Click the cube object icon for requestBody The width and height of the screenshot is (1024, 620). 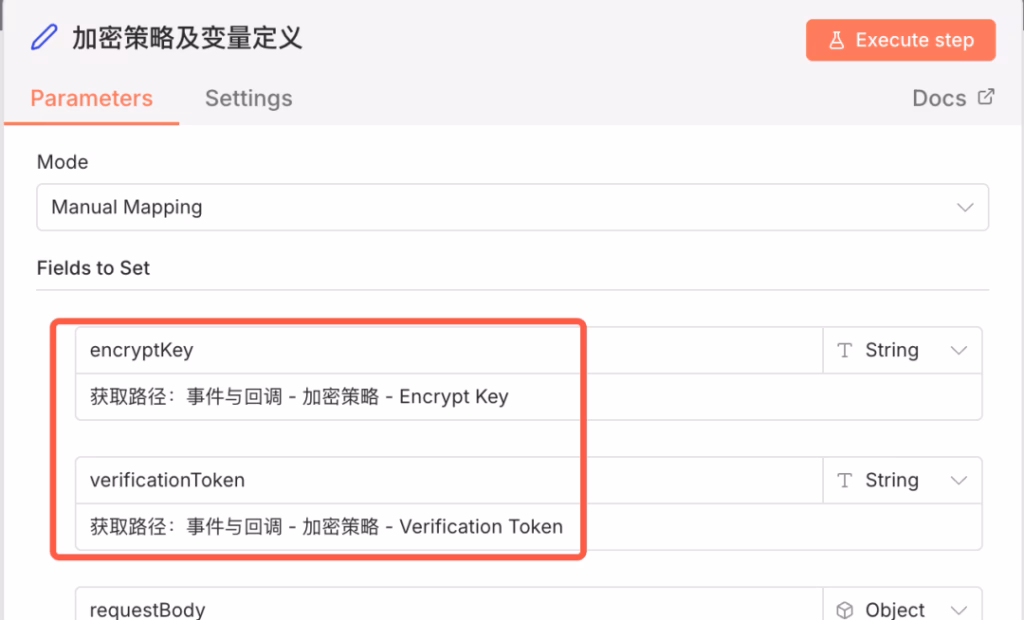(x=845, y=609)
